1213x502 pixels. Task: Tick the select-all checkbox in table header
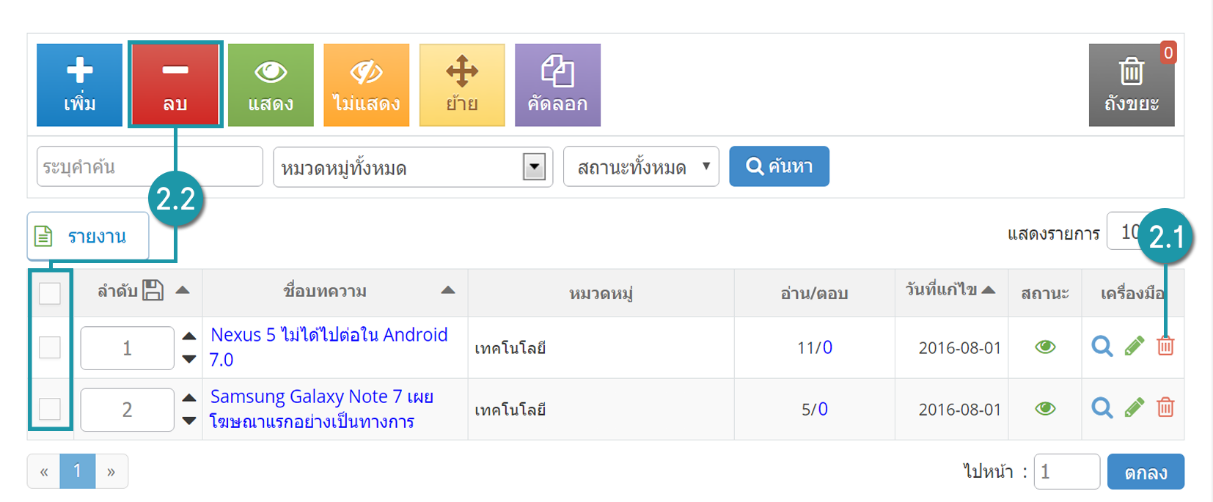[x=50, y=293]
